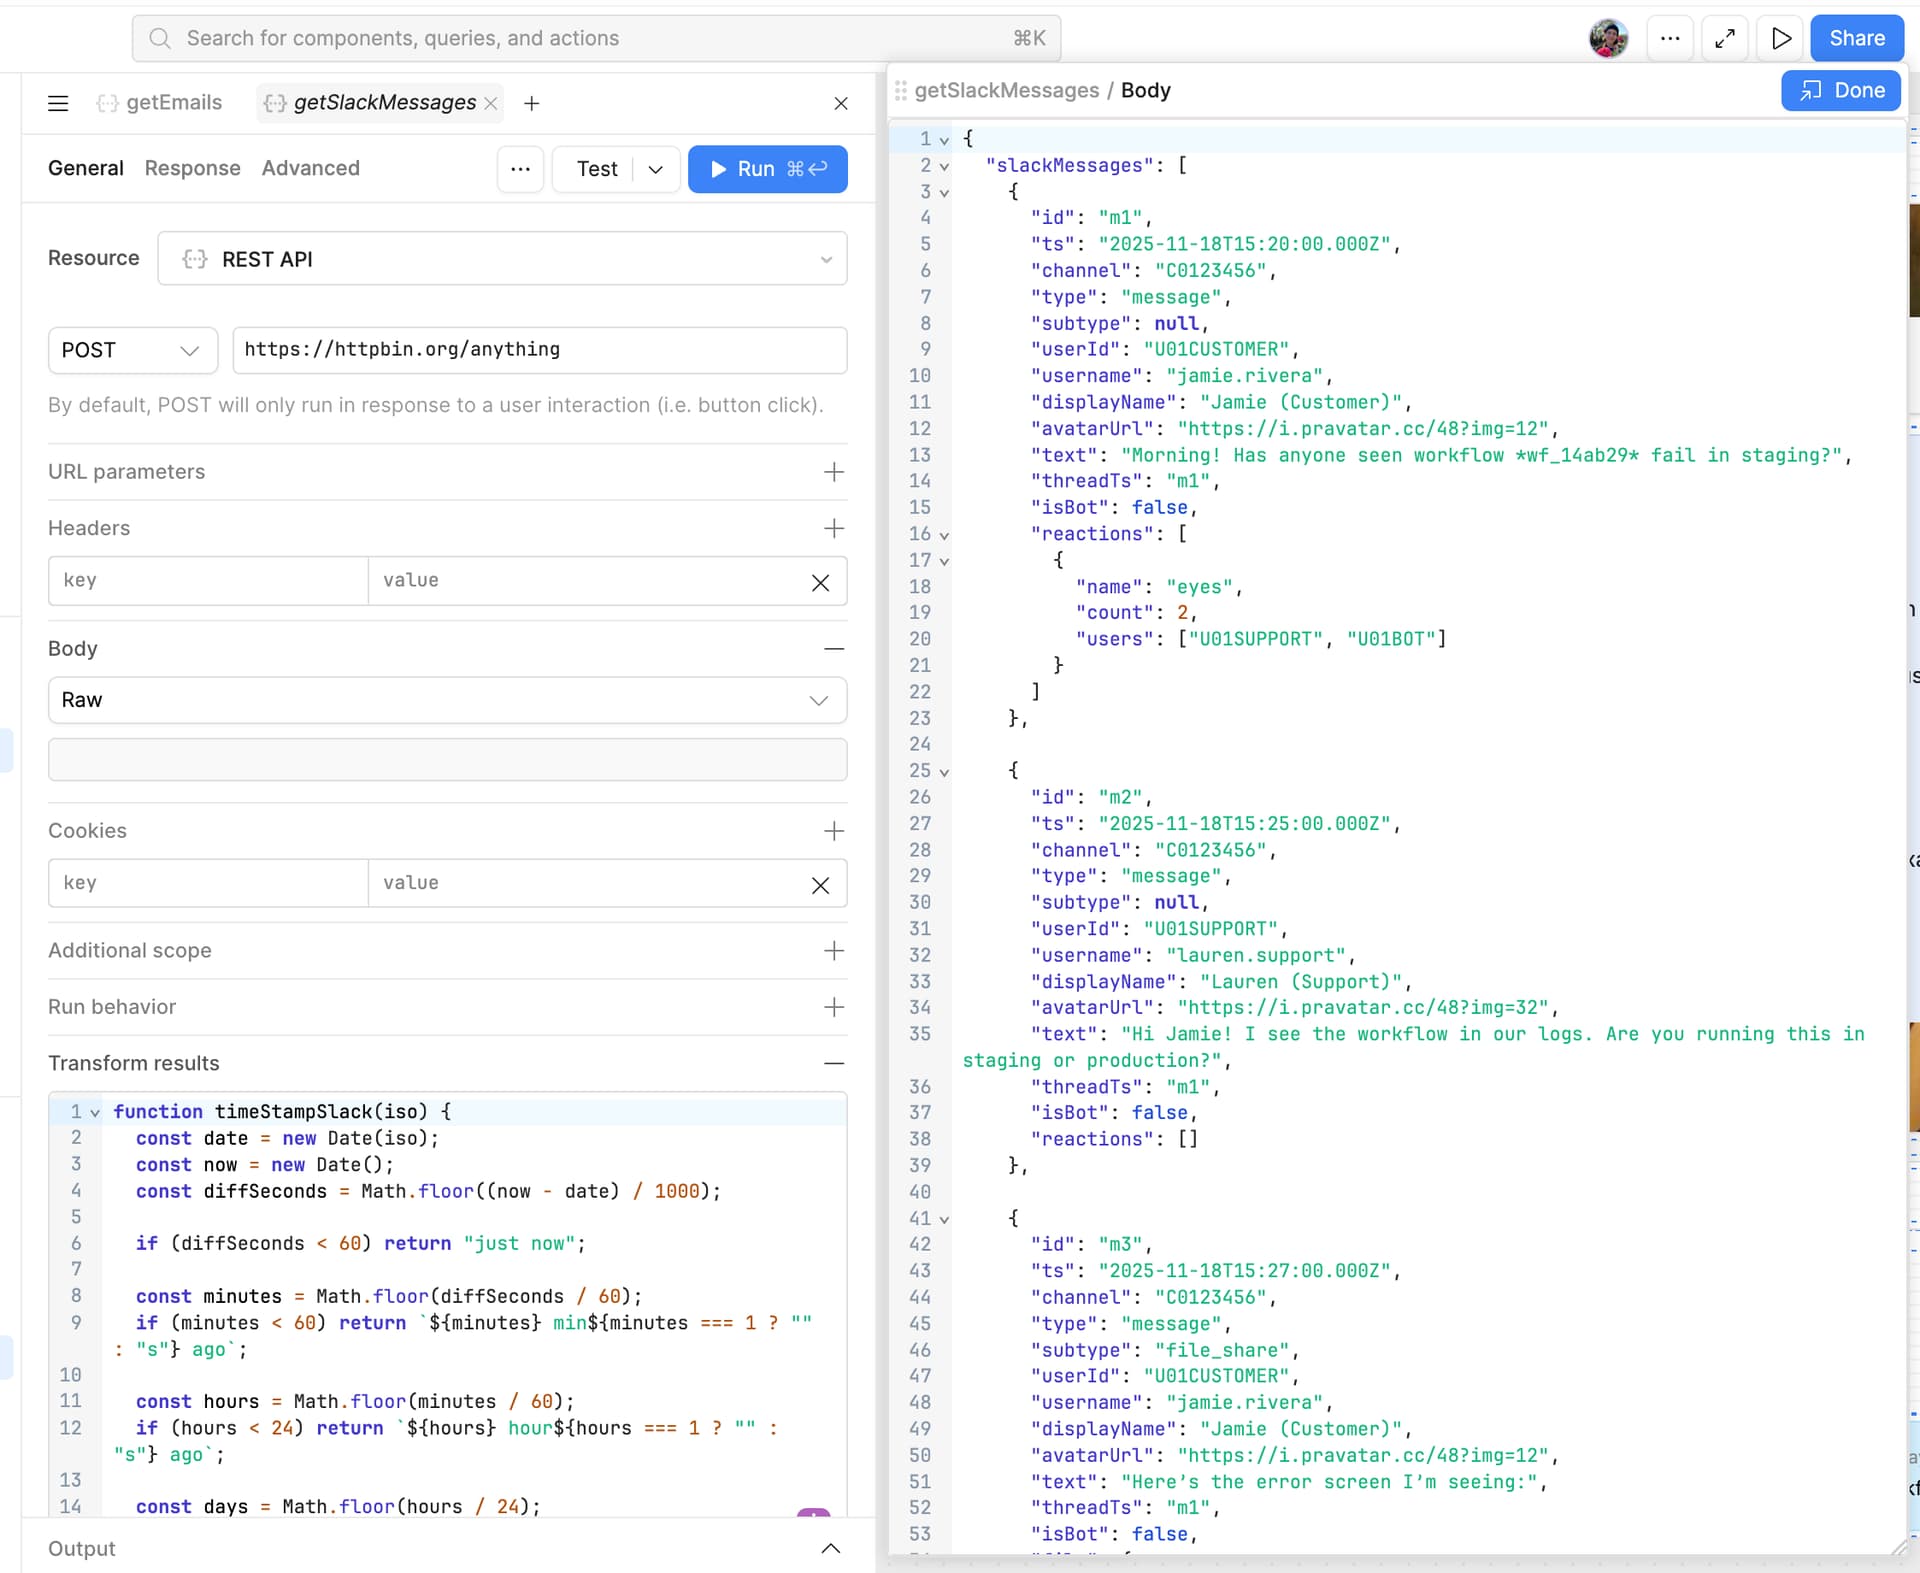Switch to the Advanced tab
This screenshot has height=1573, width=1920.
coord(310,168)
